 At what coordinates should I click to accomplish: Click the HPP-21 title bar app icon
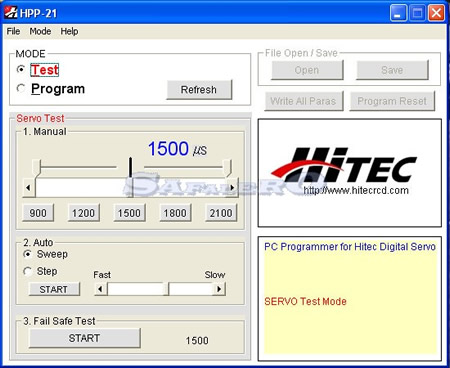tap(11, 13)
